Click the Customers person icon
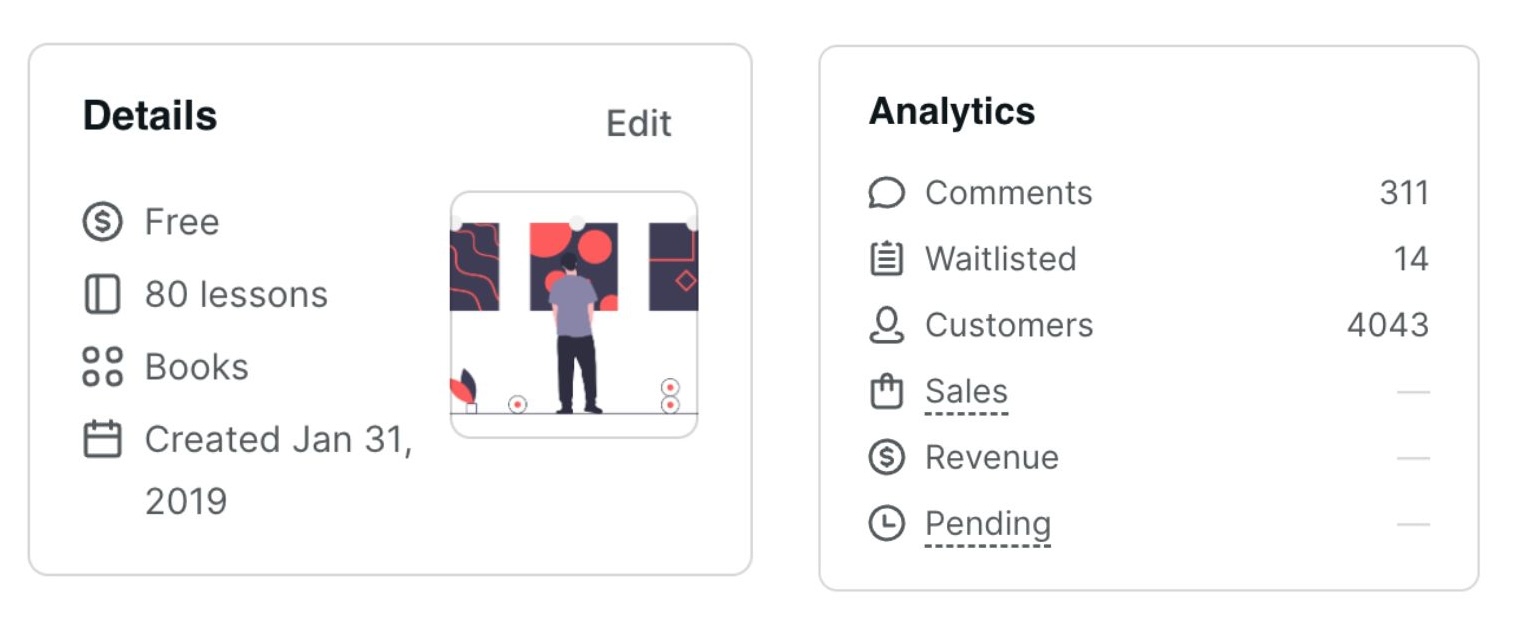Screen dimensions: 1518x617 886,325
